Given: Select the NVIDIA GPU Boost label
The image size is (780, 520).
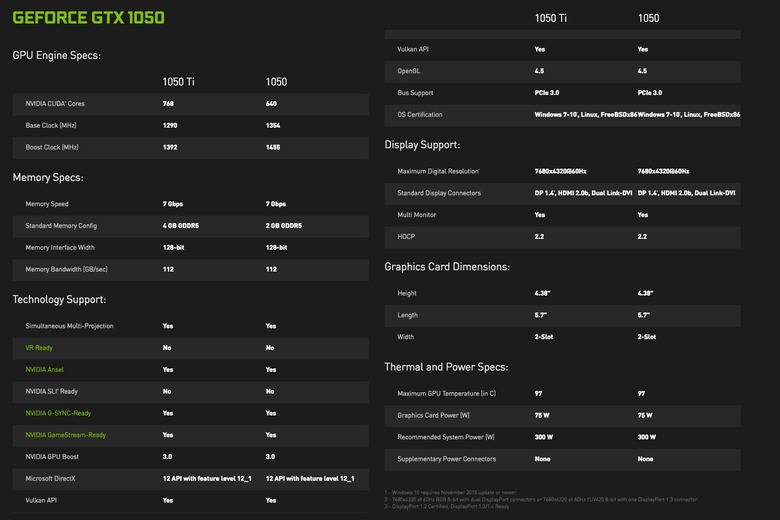Looking at the screenshot, I should (52, 457).
